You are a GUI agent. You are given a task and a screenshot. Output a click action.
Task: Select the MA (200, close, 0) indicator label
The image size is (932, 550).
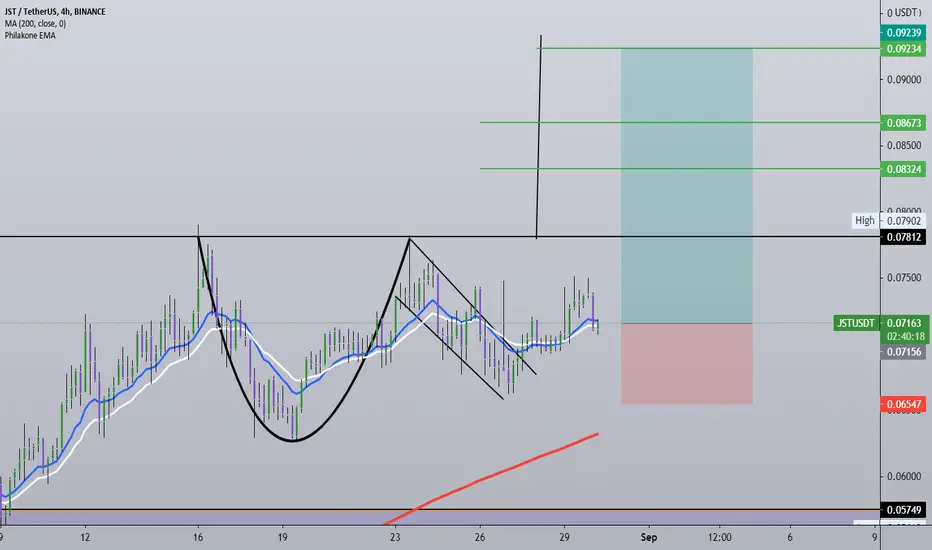click(36, 24)
